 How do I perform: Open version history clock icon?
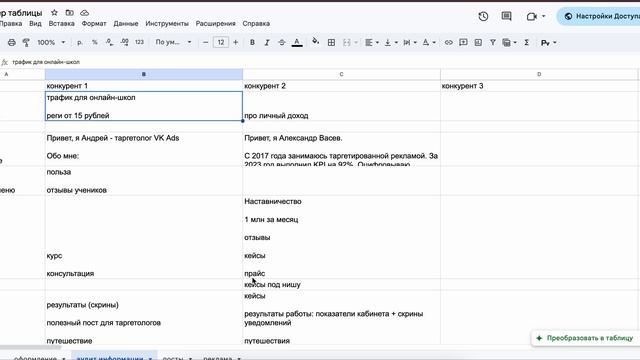[483, 16]
